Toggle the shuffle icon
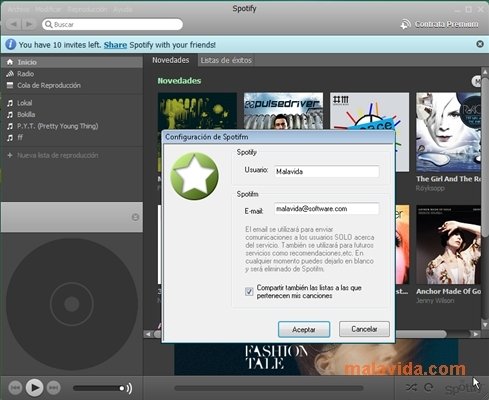Viewport: 489px width, 400px height. [411, 387]
